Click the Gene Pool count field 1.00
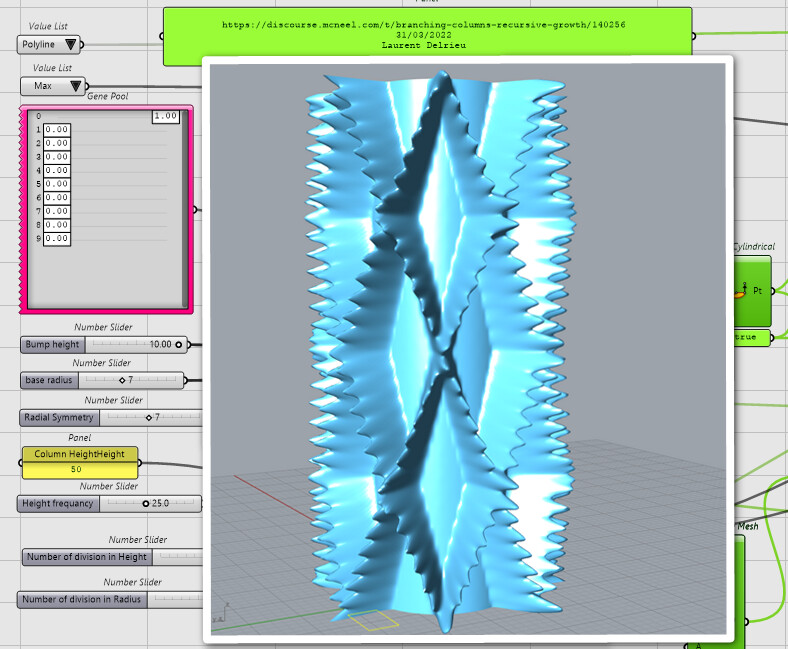The image size is (788, 649). pos(165,116)
